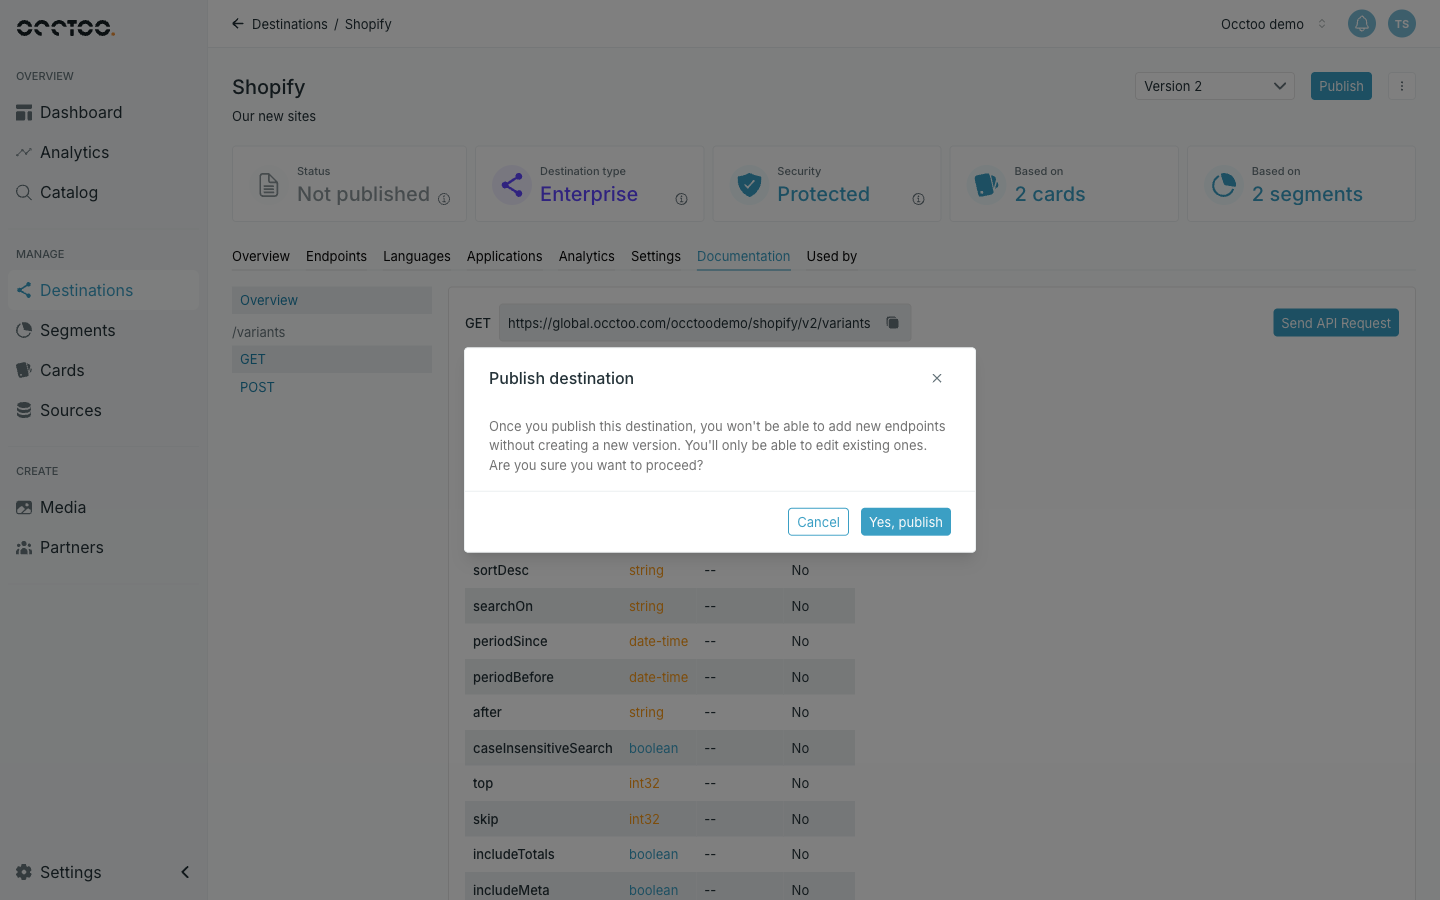Image resolution: width=1440 pixels, height=900 pixels.
Task: Open the Occtoo demo organization switcher
Action: (1273, 24)
